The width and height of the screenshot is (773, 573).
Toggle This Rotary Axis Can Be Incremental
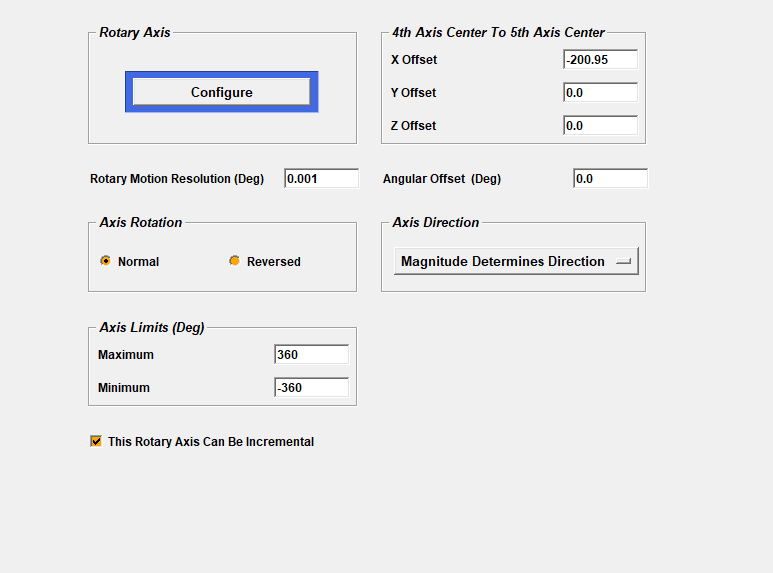pyautogui.click(x=97, y=441)
